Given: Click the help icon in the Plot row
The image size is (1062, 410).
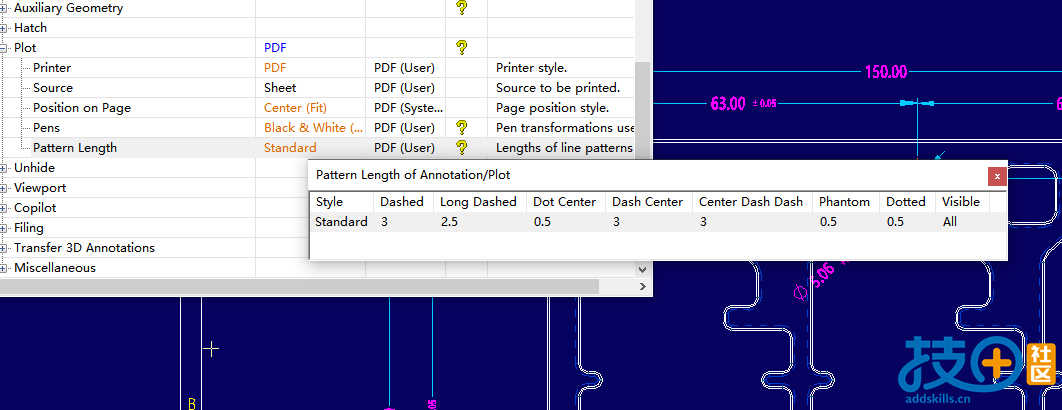Looking at the screenshot, I should (x=461, y=47).
